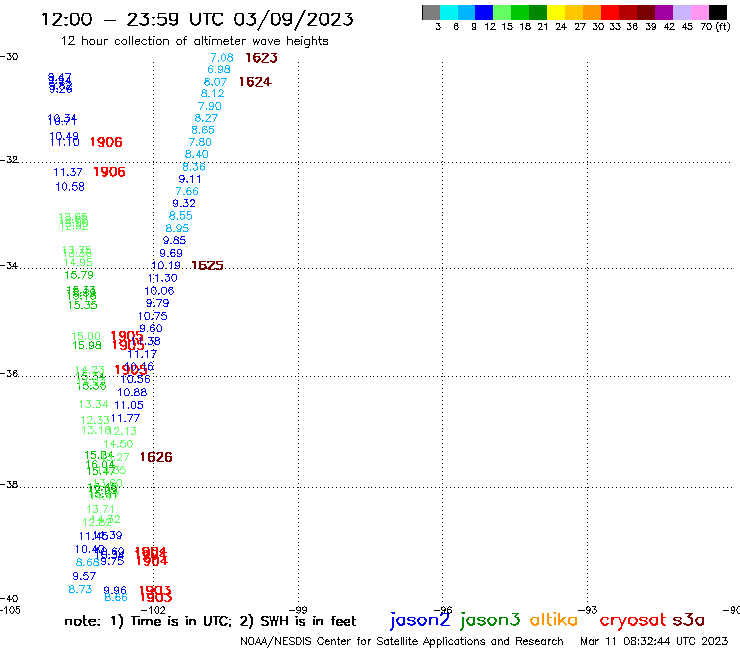This screenshot has width=740, height=650.
Task: Click the wave height value '9.11'
Action: point(190,179)
